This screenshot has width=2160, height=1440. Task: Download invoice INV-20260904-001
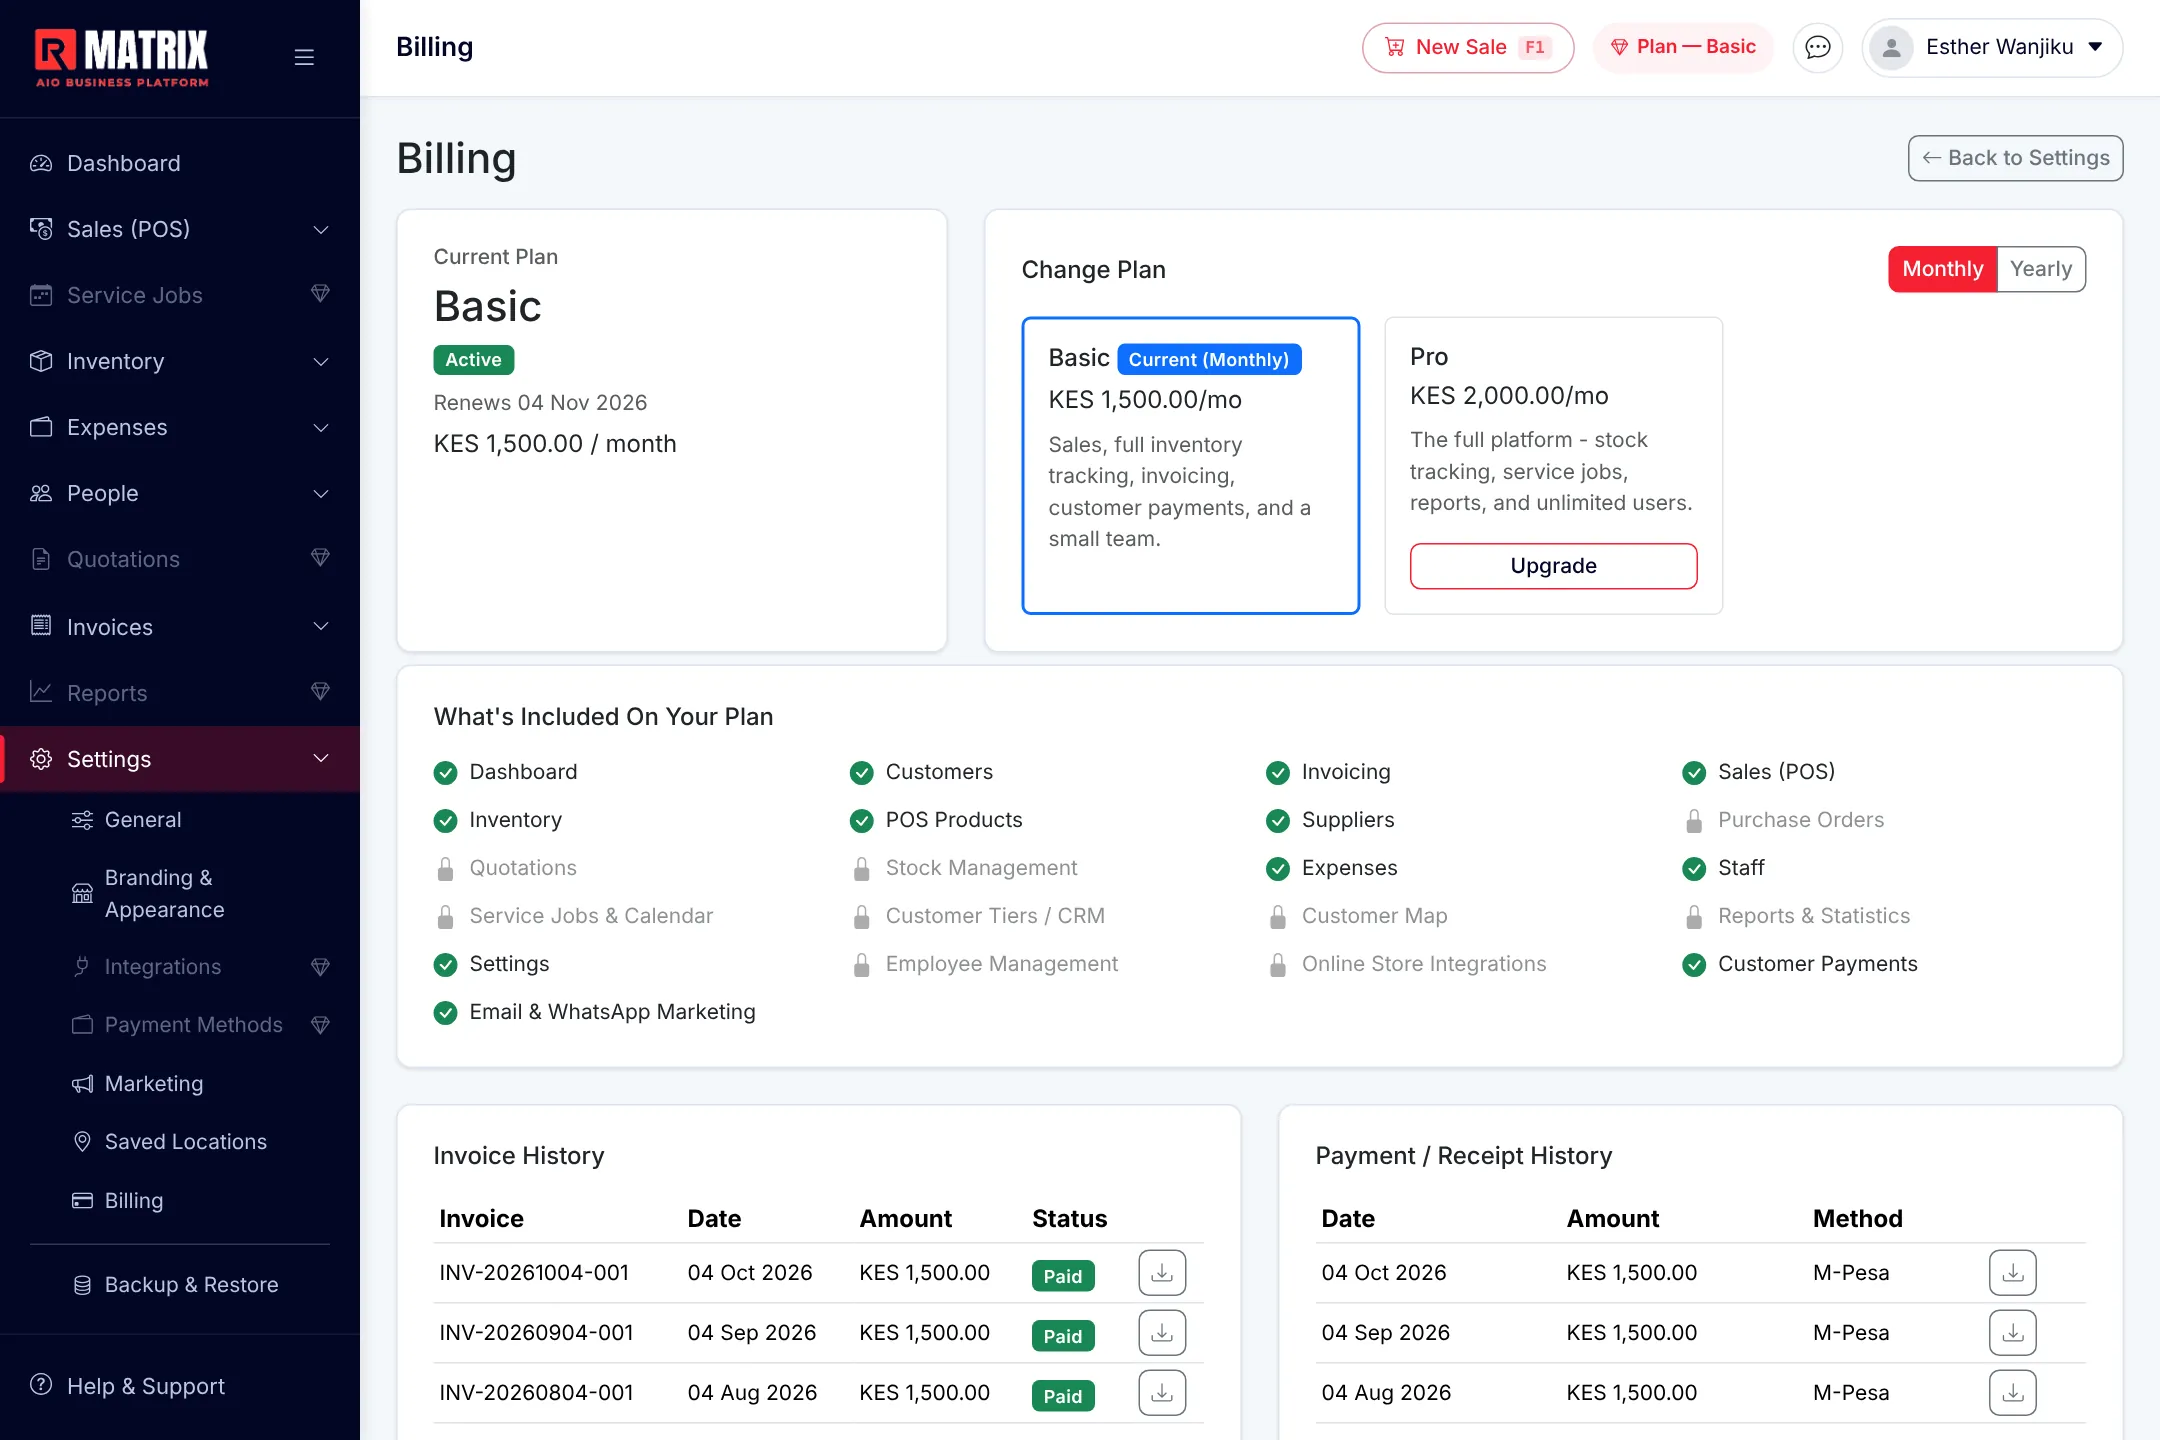click(x=1162, y=1333)
